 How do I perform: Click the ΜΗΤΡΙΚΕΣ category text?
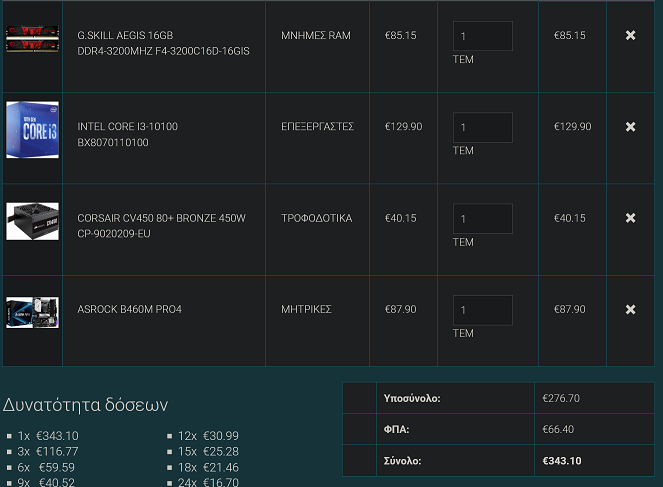(306, 309)
